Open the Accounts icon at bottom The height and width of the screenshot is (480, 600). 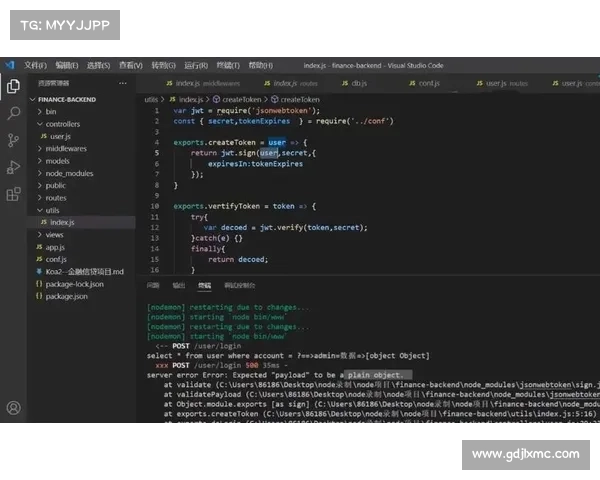pyautogui.click(x=13, y=408)
